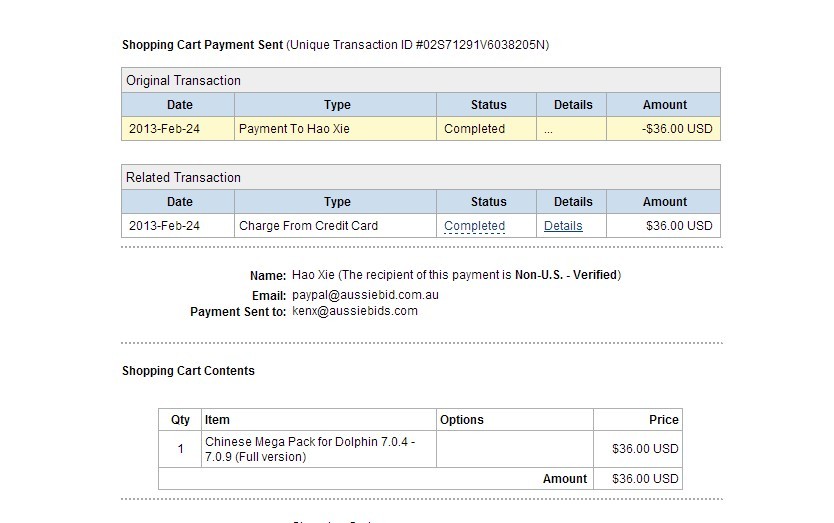Click the Original Transaction section header
Image resolution: width=834 pixels, height=523 pixels.
(x=183, y=81)
